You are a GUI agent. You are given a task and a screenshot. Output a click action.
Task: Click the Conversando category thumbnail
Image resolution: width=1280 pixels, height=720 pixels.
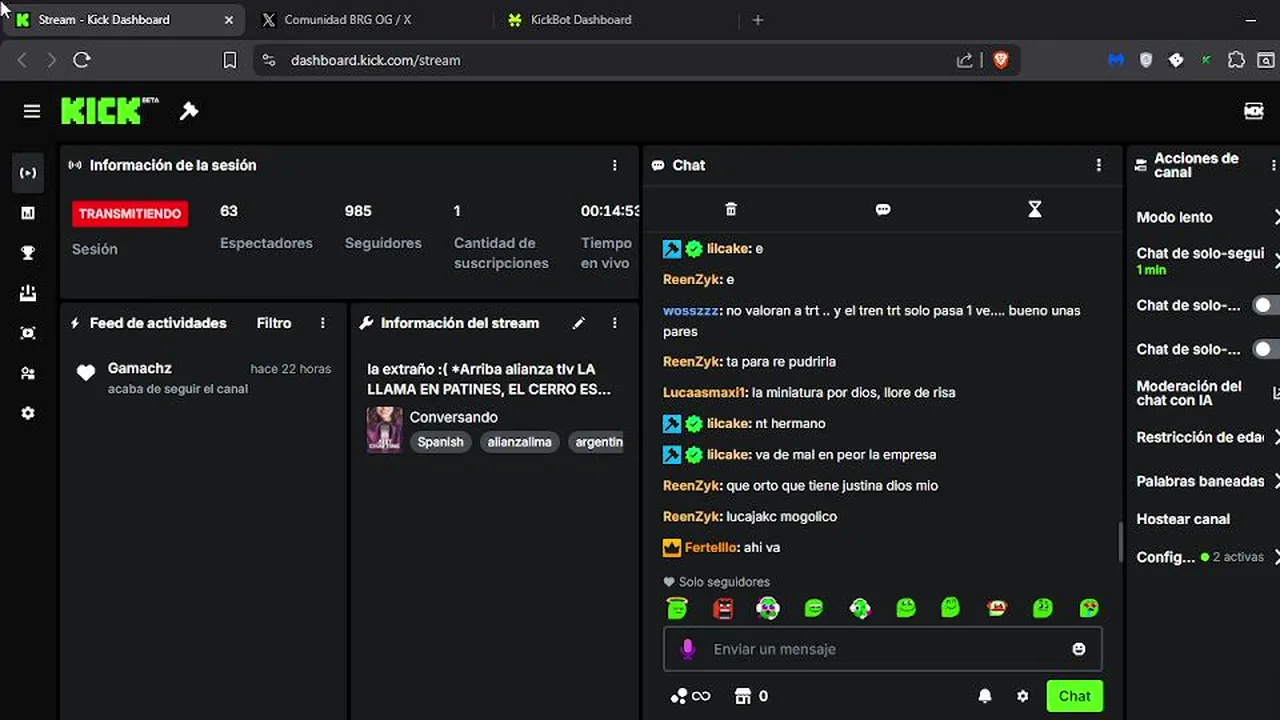coord(385,430)
